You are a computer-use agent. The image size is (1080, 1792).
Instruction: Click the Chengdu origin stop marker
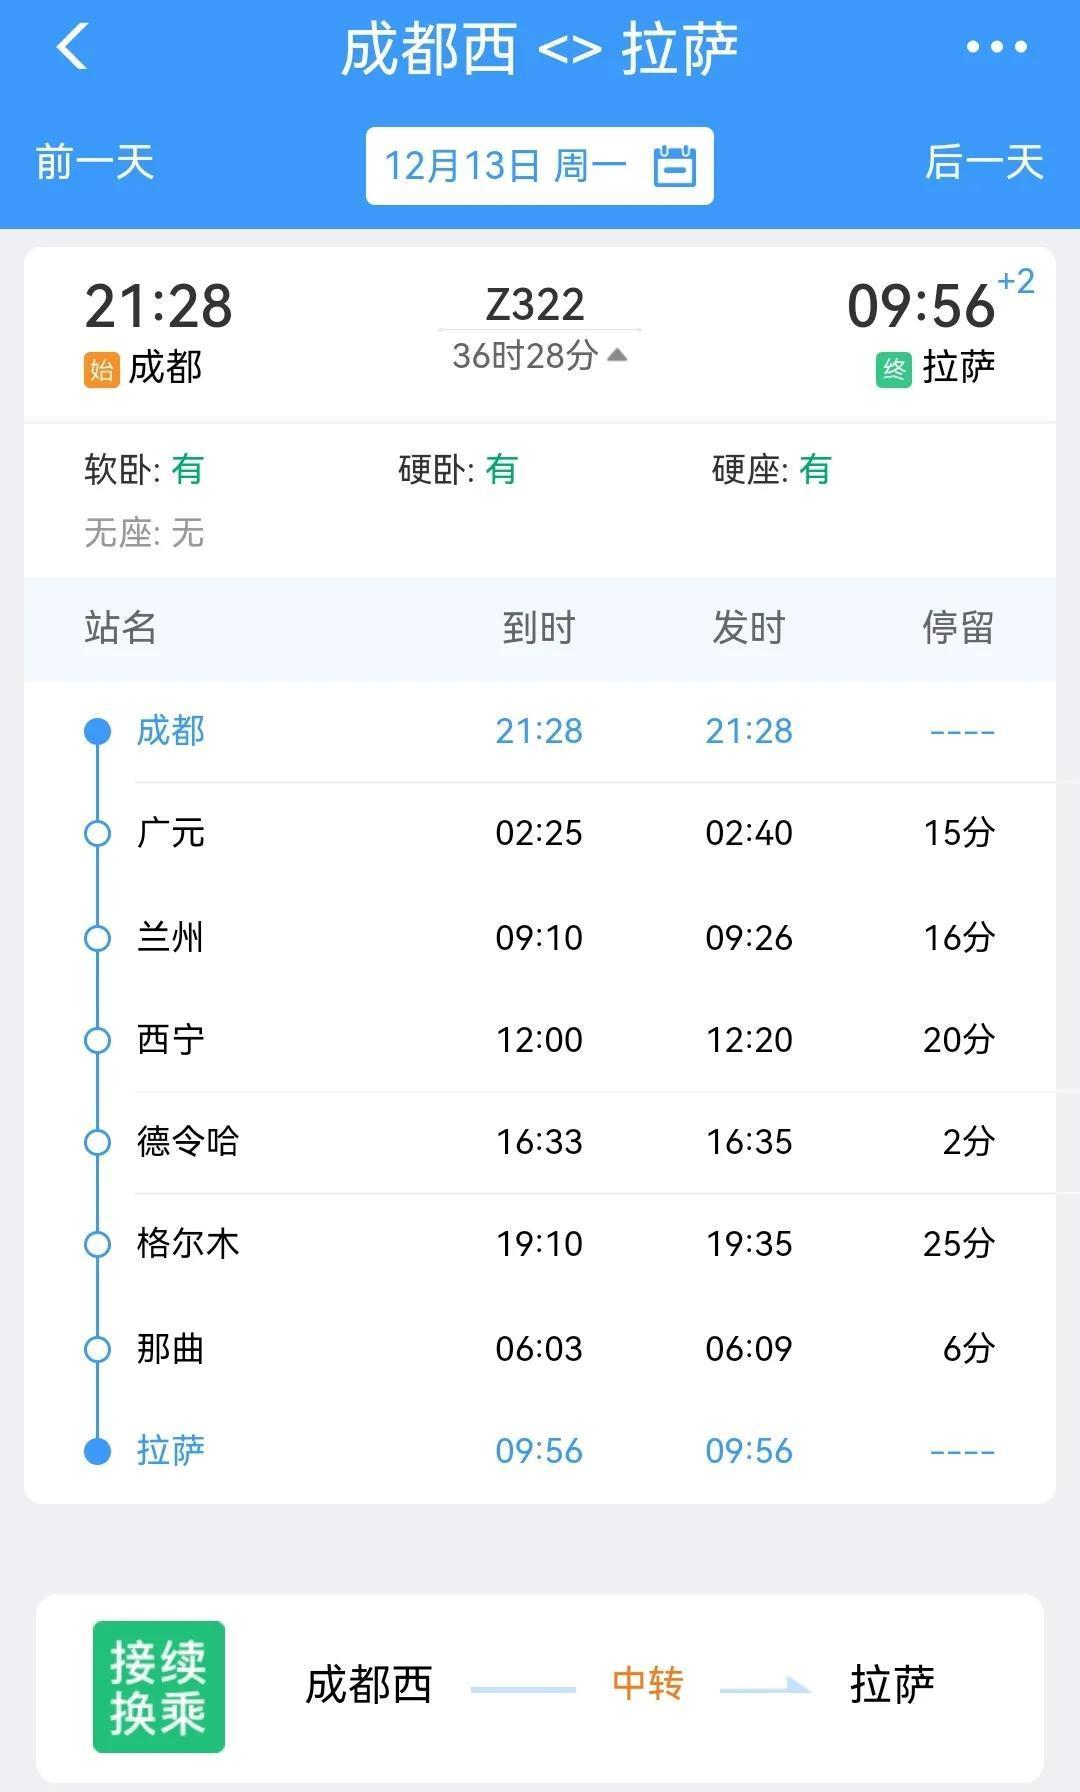97,732
